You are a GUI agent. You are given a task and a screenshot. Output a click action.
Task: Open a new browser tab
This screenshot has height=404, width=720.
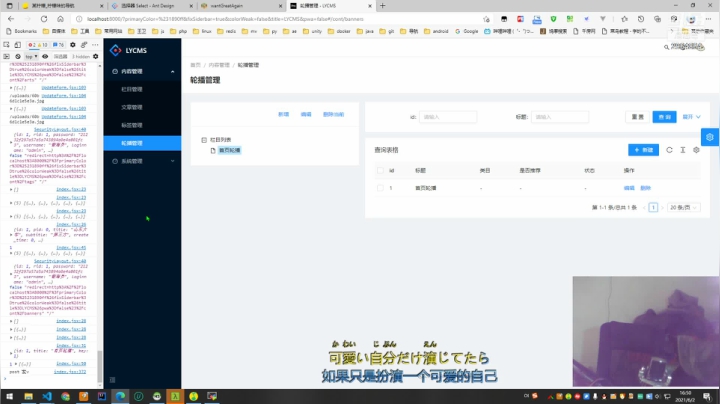point(382,6)
